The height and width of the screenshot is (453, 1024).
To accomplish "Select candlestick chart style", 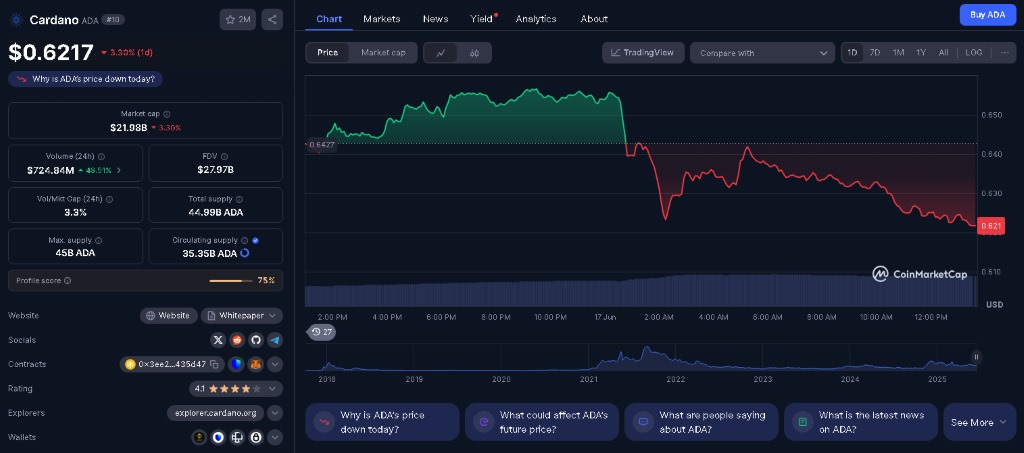I will (474, 53).
